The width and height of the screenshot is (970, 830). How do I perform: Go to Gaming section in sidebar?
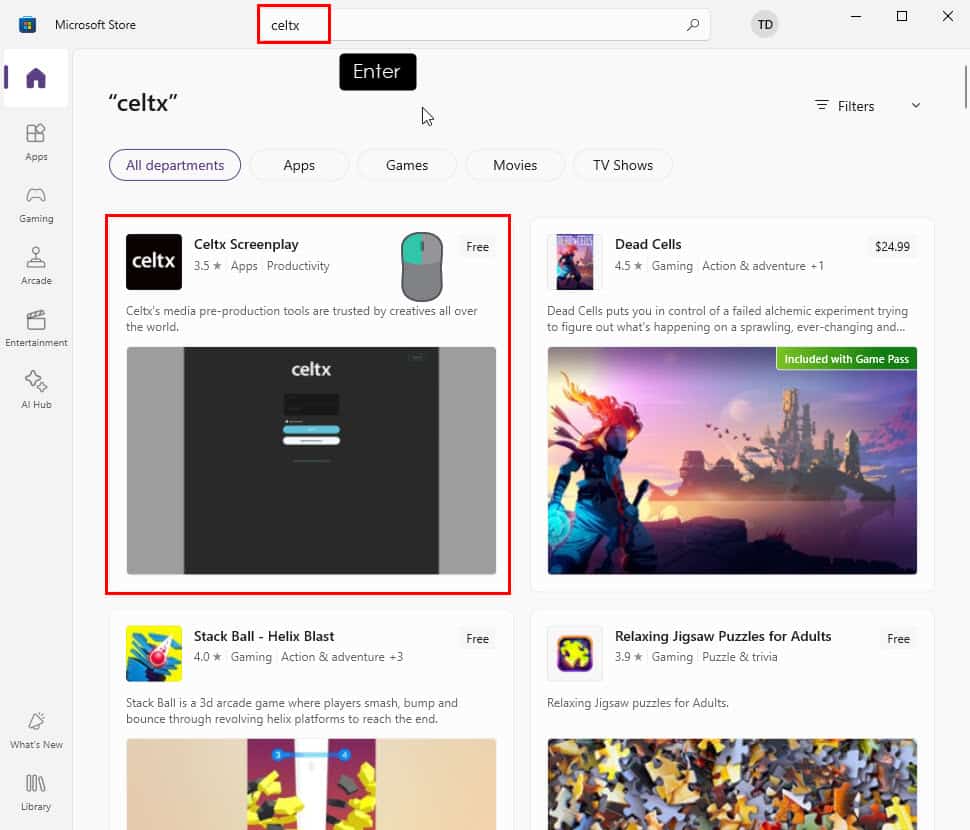tap(36, 203)
